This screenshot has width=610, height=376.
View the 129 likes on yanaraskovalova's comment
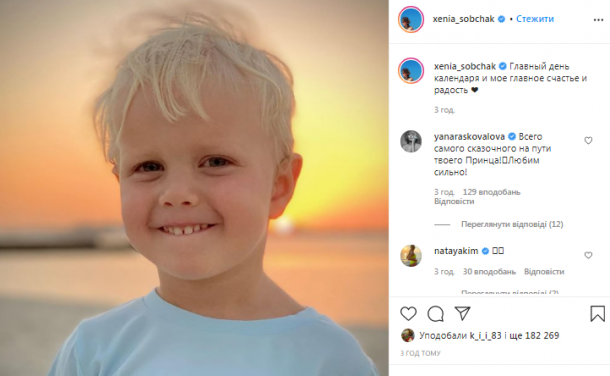[x=491, y=192]
